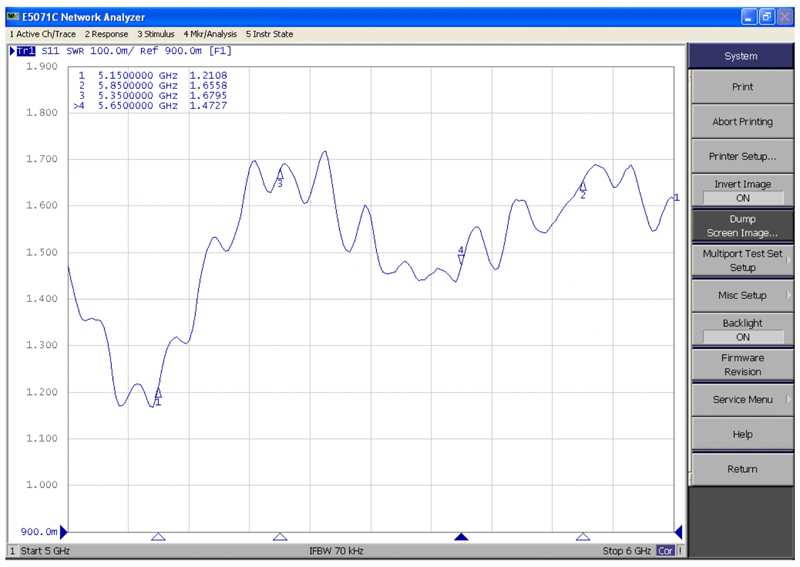Screen dimensions: 800x567
Task: Click marker 3 near the 1.68 peak
Action: pos(280,175)
